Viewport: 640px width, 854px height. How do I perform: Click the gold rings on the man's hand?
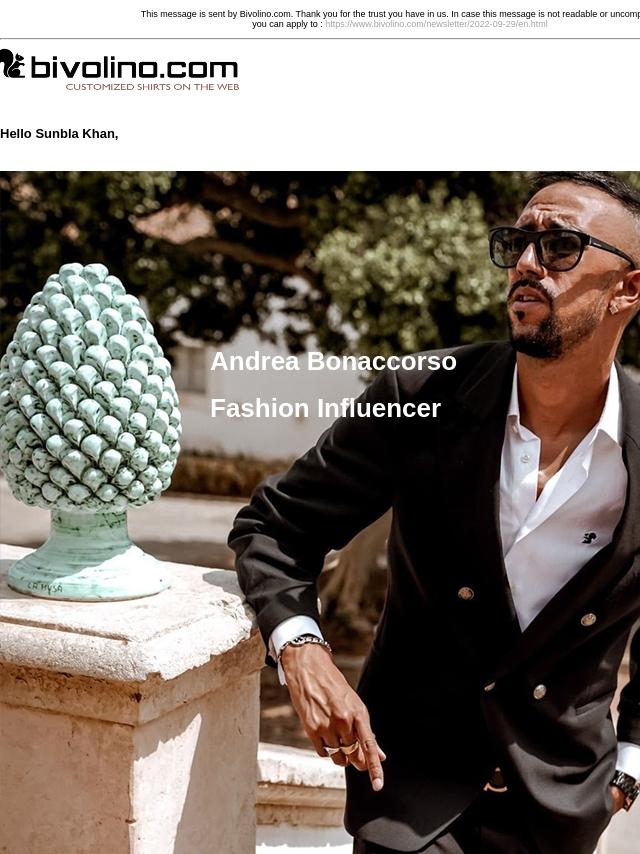343,748
